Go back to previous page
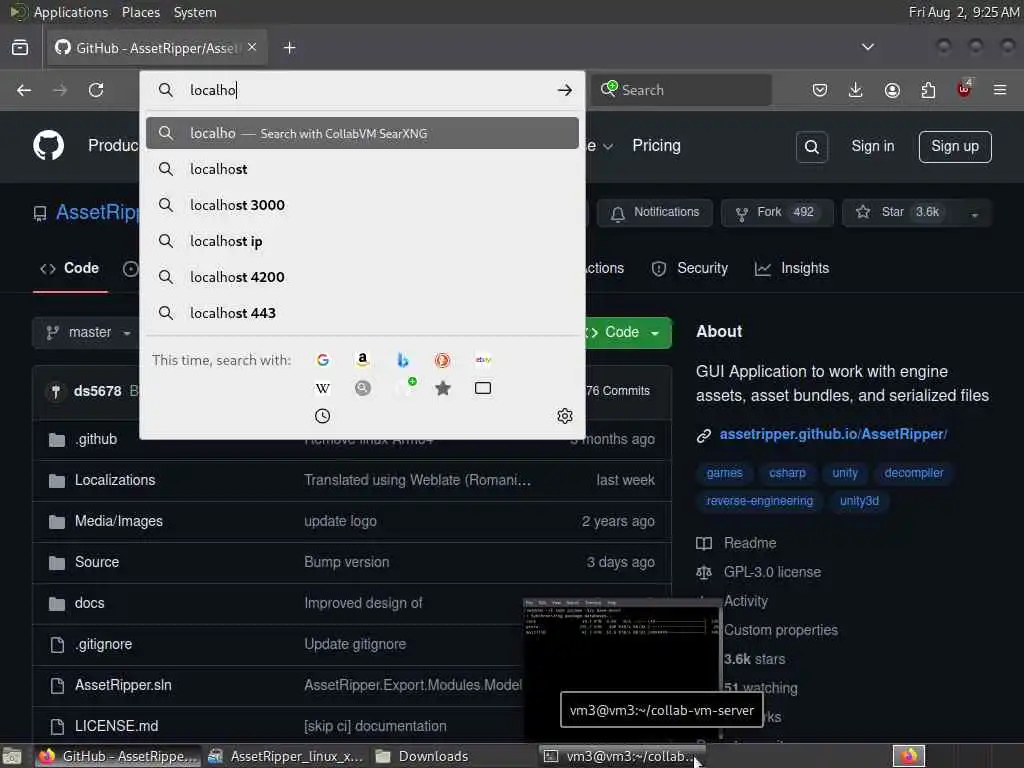 point(24,90)
